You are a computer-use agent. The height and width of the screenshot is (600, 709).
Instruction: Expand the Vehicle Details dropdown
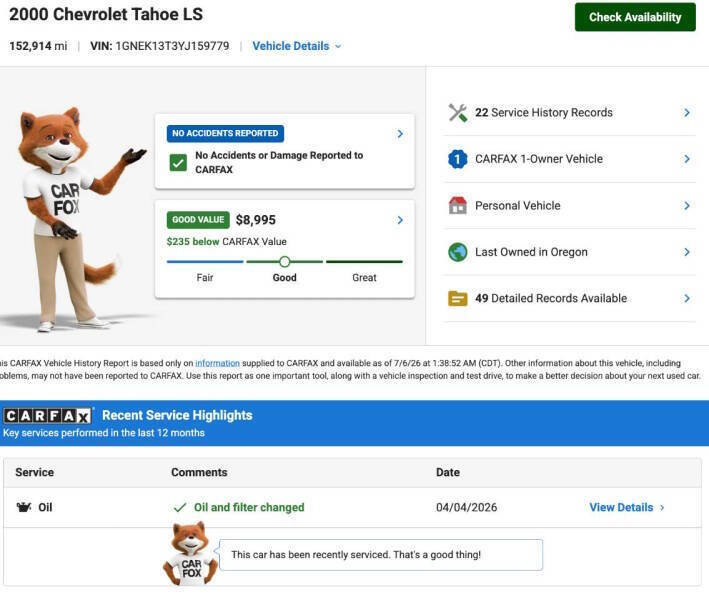[297, 46]
